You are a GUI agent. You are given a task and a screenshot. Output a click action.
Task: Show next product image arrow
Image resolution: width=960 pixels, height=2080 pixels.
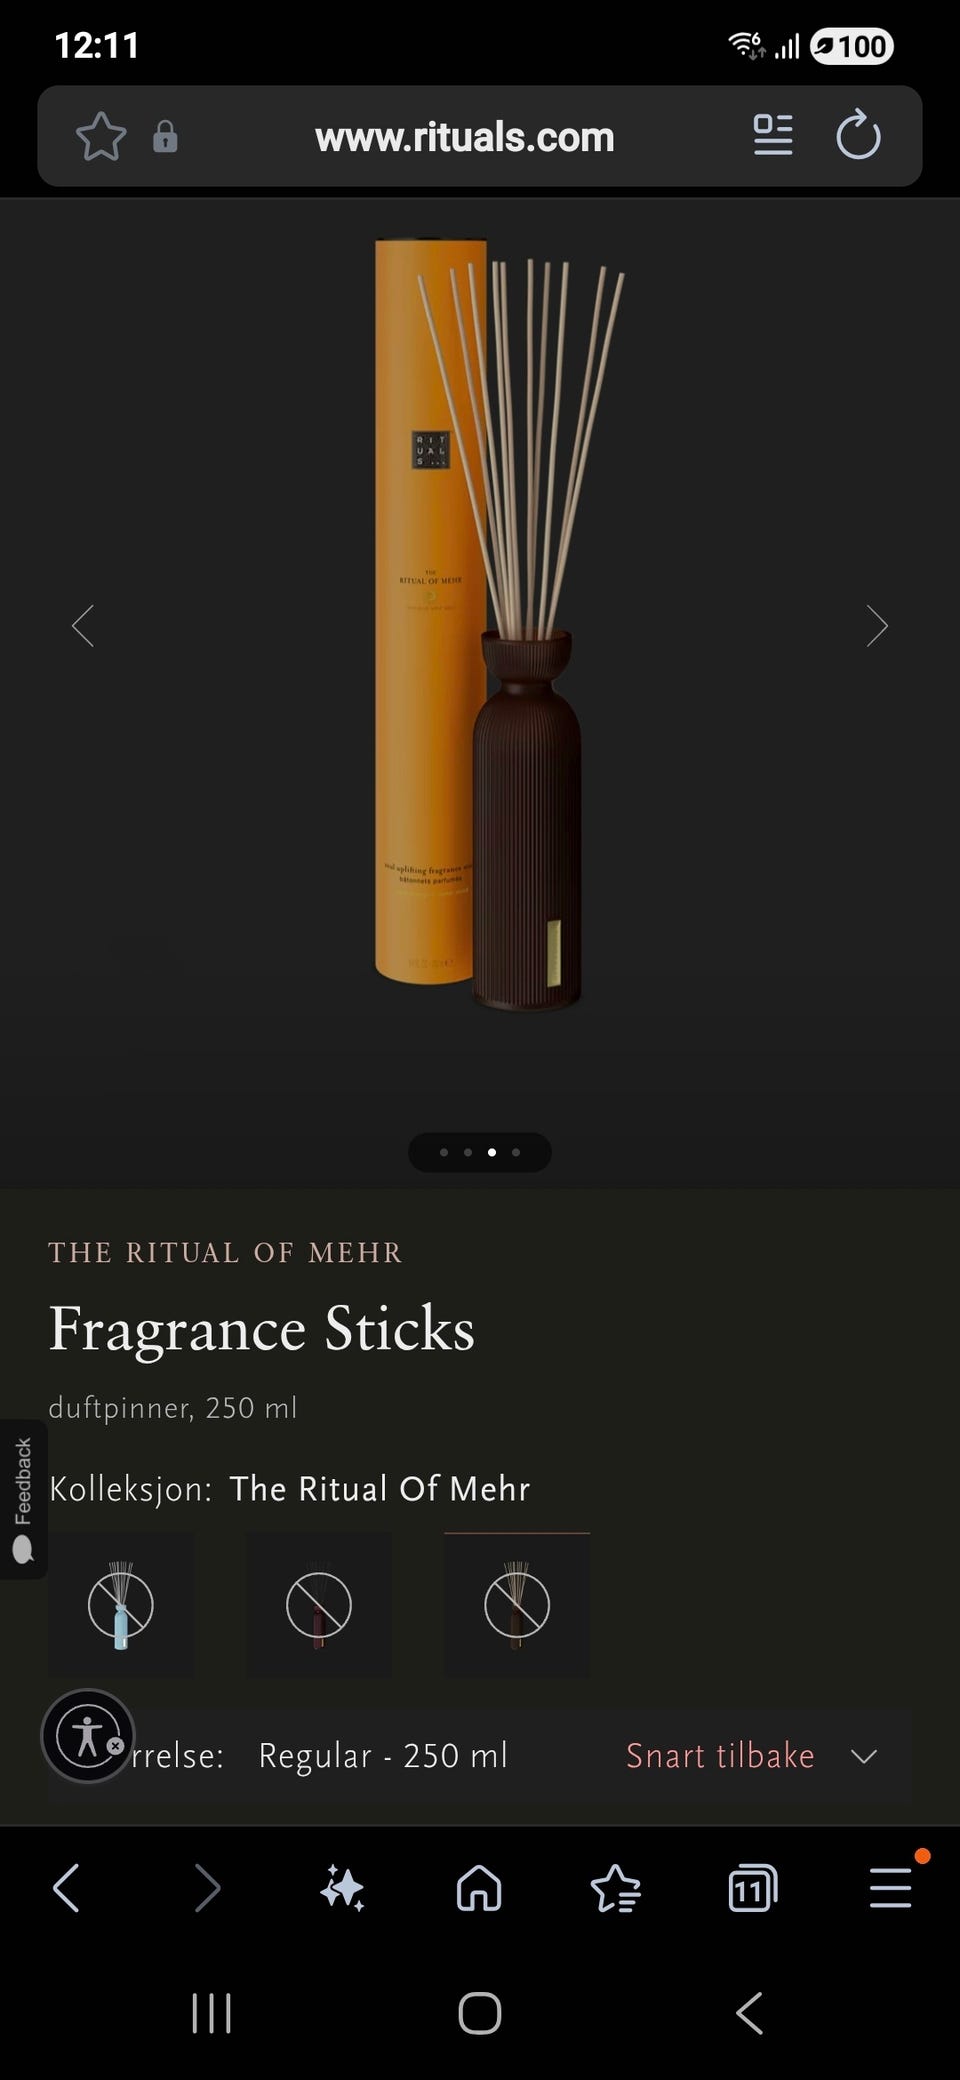pos(877,626)
